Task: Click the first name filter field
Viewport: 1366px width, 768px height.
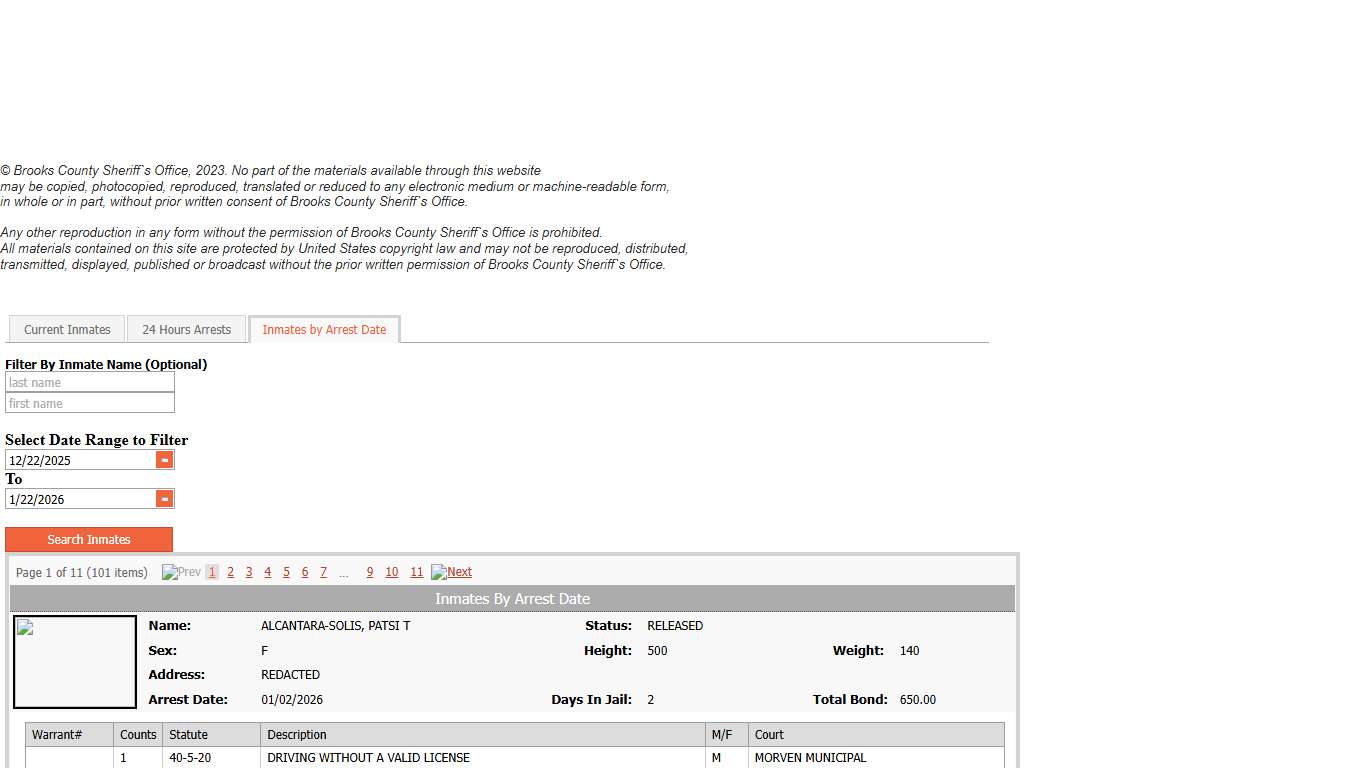Action: (x=90, y=404)
